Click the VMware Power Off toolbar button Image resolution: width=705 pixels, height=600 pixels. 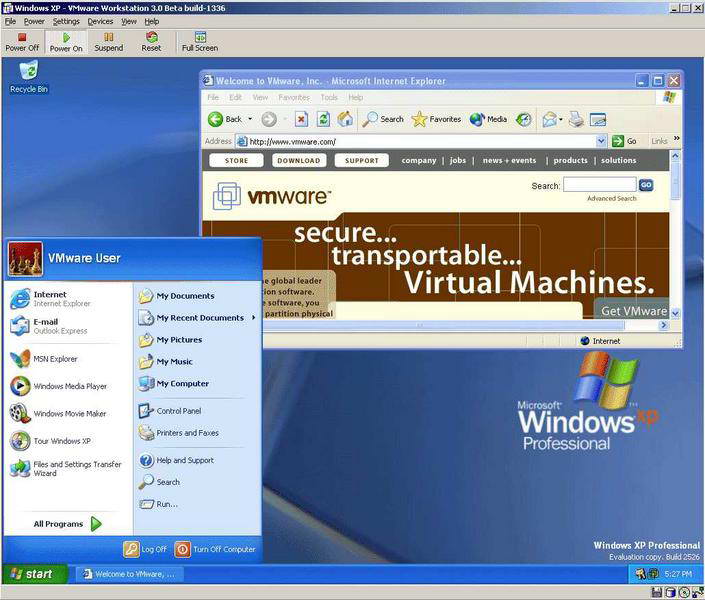tap(22, 42)
